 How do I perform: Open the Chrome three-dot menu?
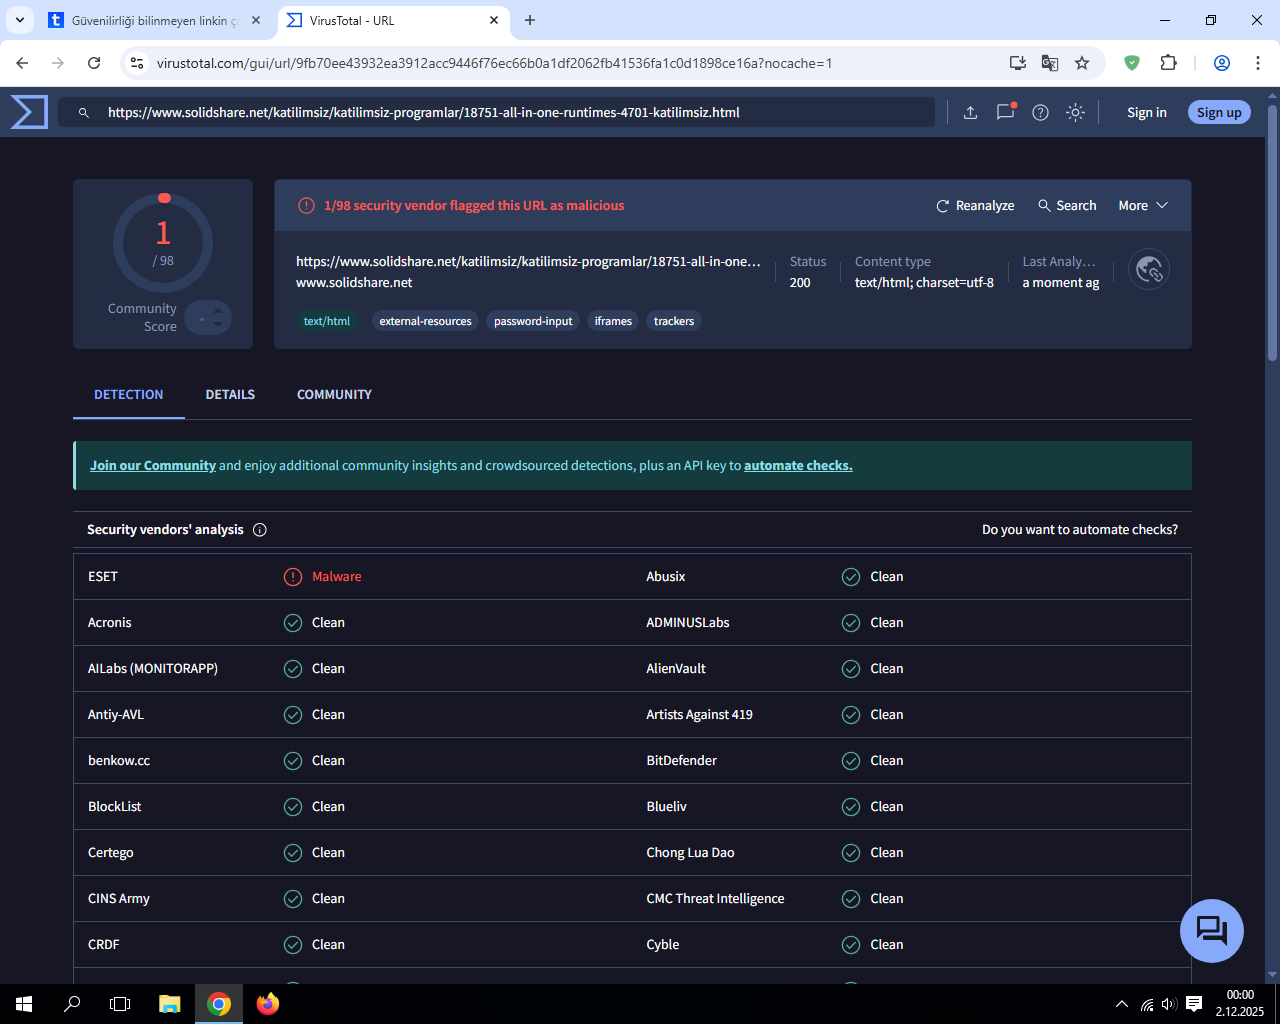point(1258,63)
